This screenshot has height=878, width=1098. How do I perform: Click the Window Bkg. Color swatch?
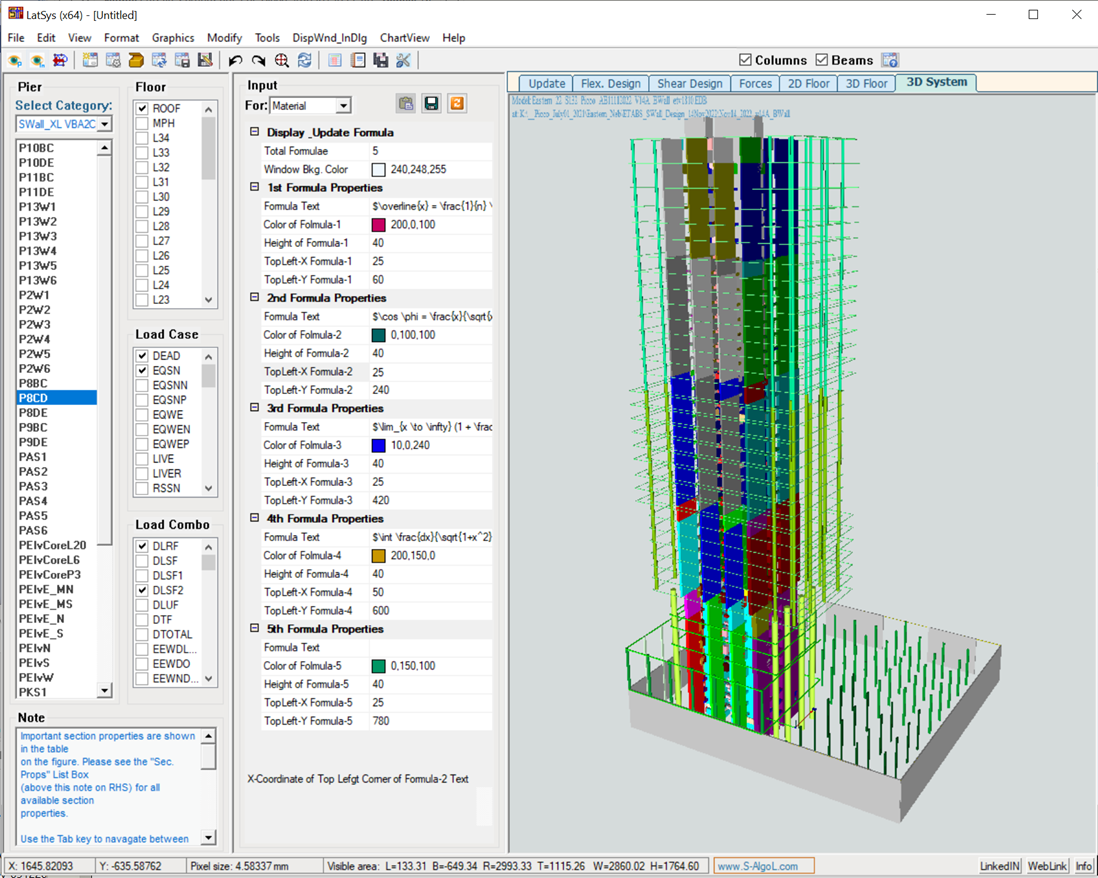[x=378, y=169]
